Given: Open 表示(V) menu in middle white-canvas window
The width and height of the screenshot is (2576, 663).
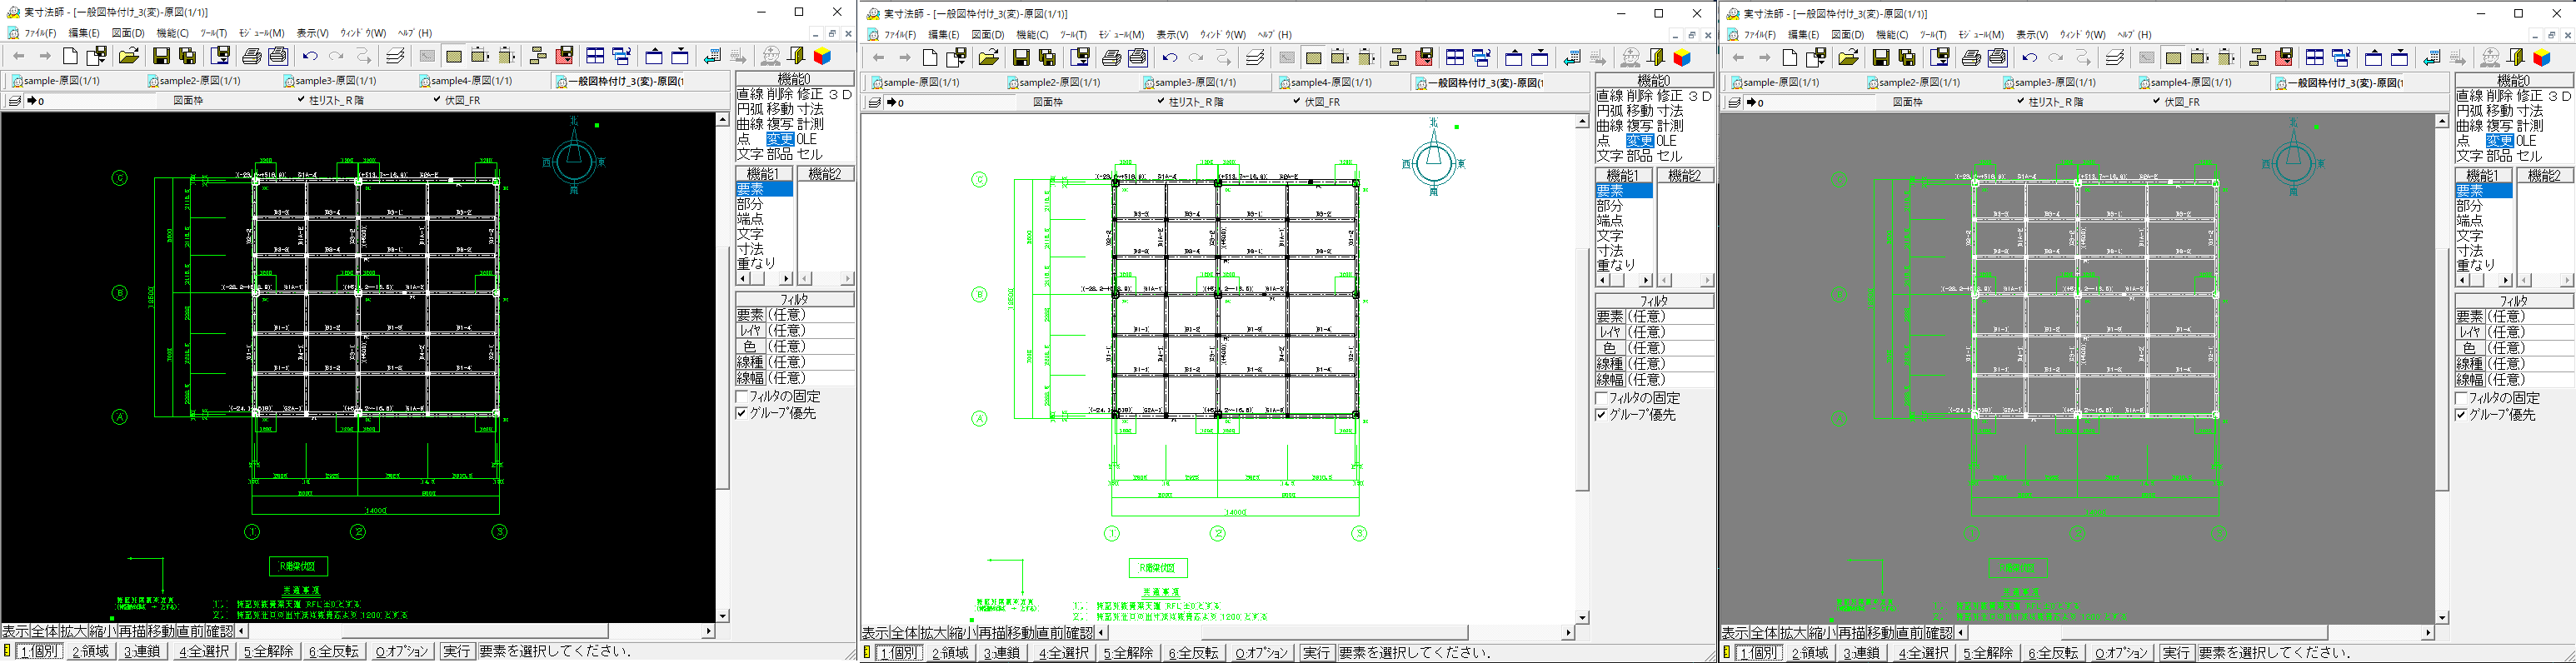Looking at the screenshot, I should (1172, 35).
